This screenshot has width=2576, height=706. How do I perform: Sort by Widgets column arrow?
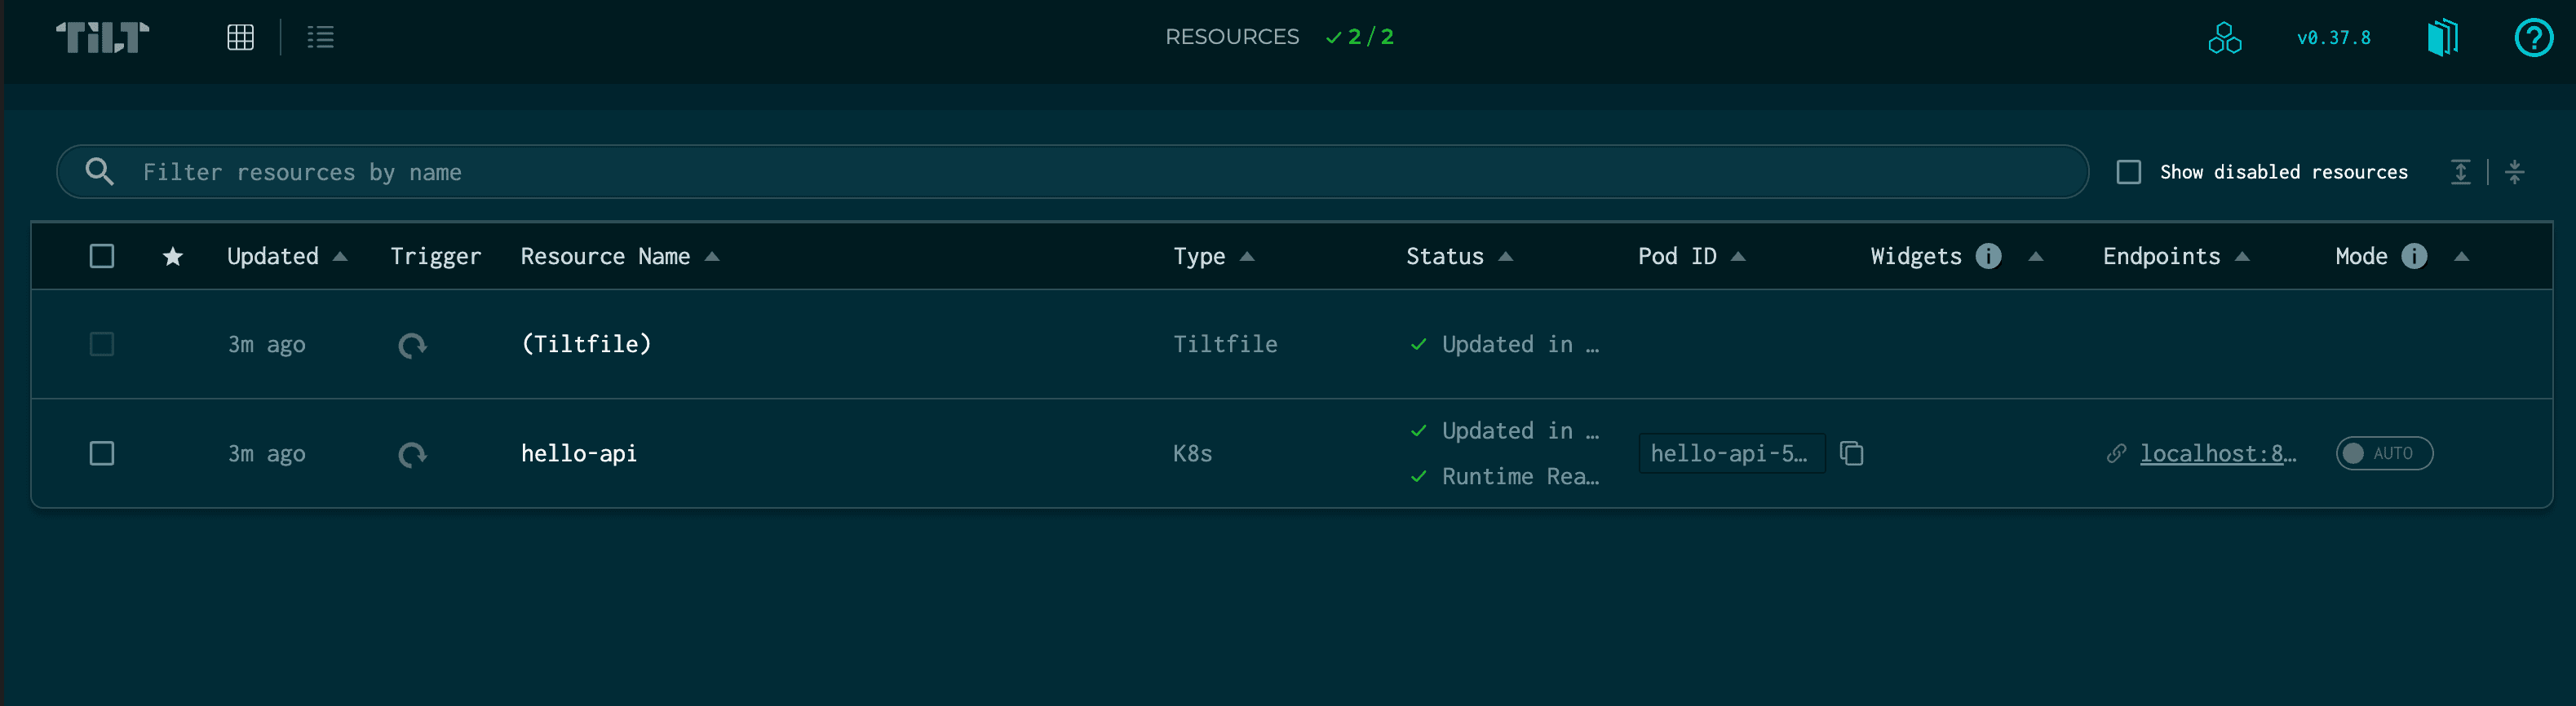[2035, 257]
